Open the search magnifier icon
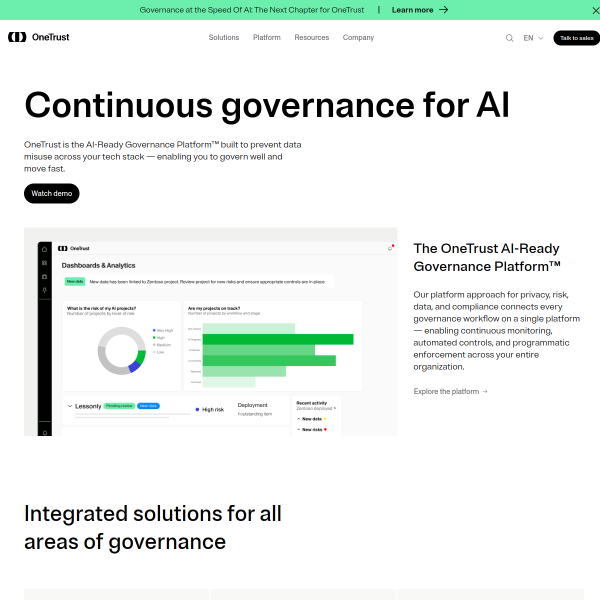This screenshot has height=600, width=600. pyautogui.click(x=509, y=38)
